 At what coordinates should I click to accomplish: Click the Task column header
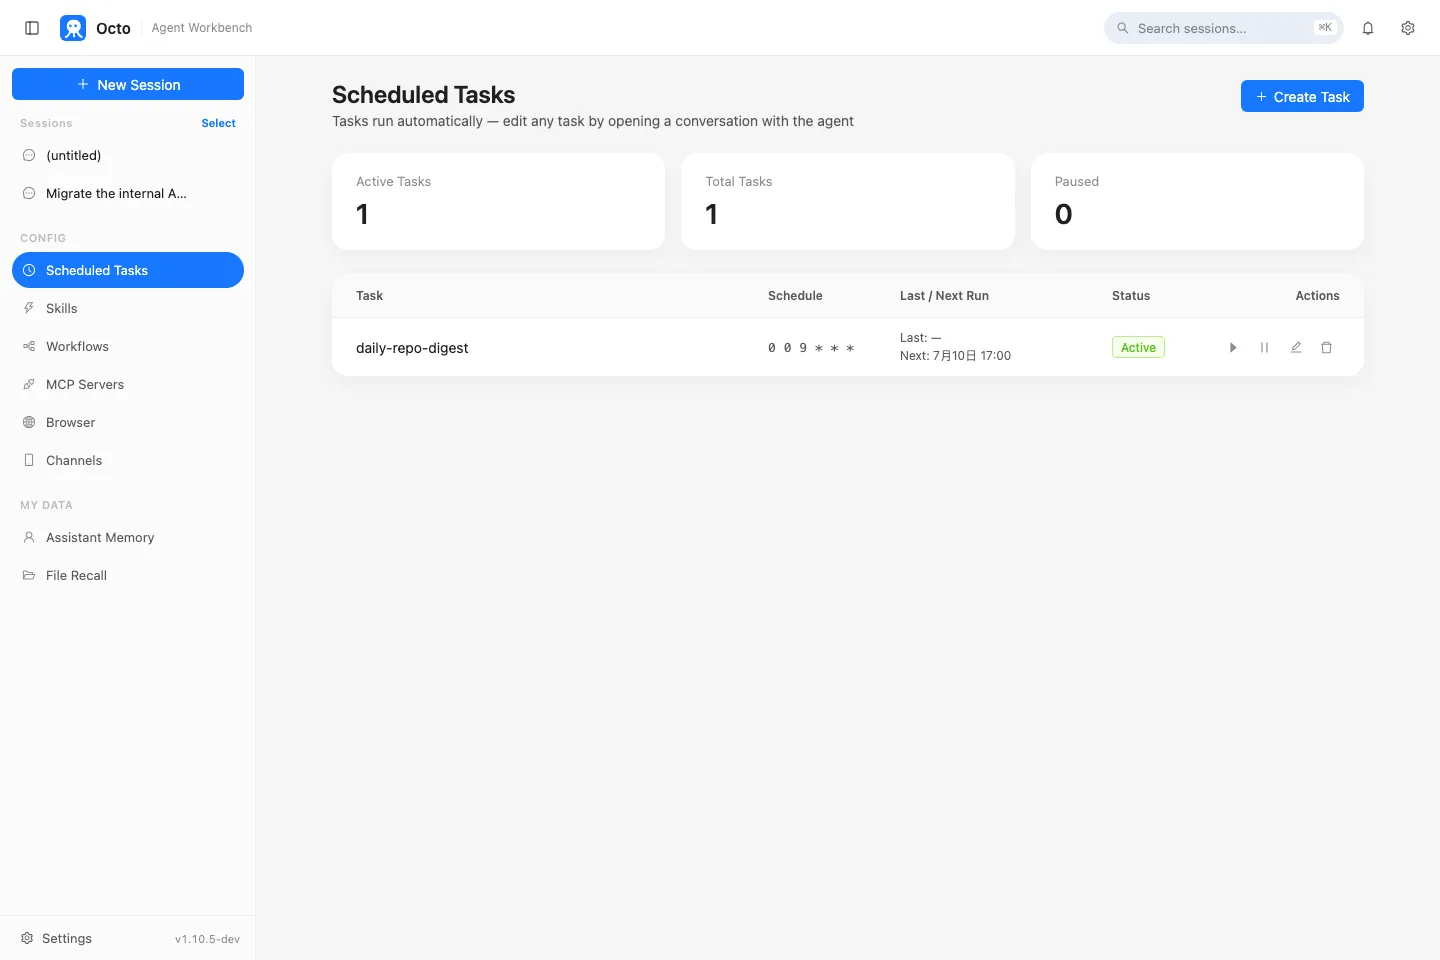pyautogui.click(x=369, y=296)
